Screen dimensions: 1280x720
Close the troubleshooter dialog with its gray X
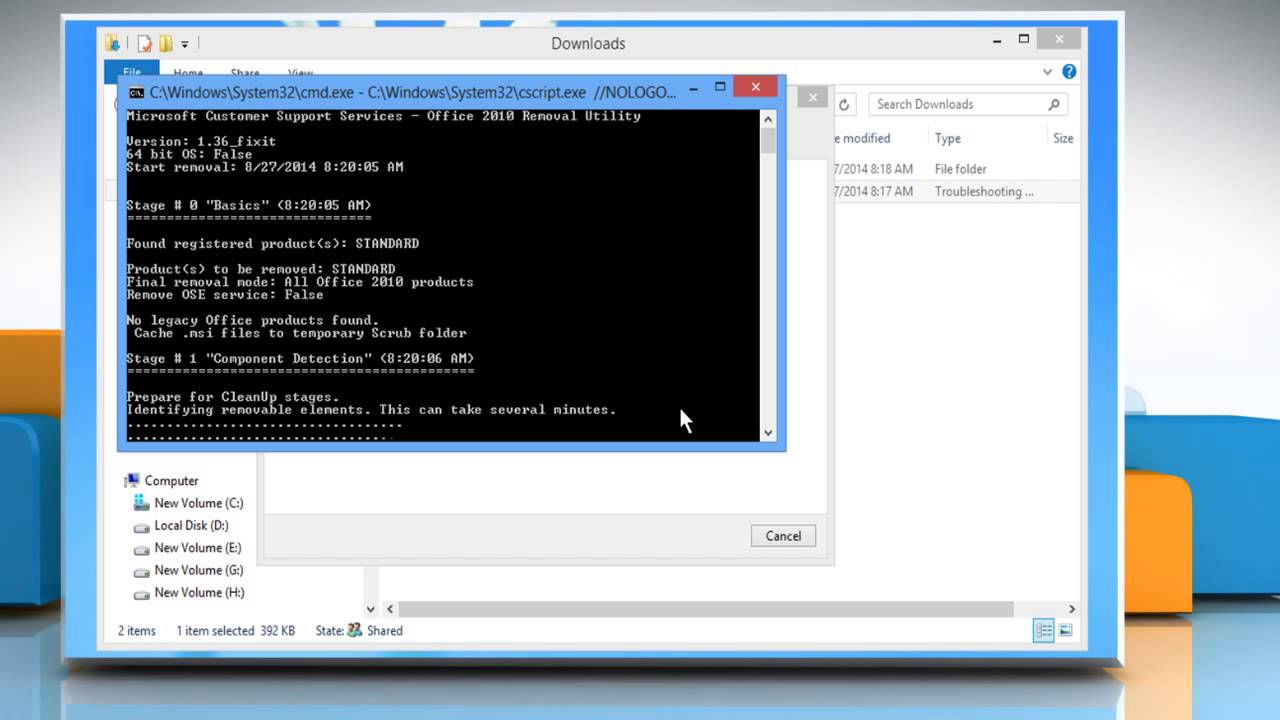click(x=813, y=97)
